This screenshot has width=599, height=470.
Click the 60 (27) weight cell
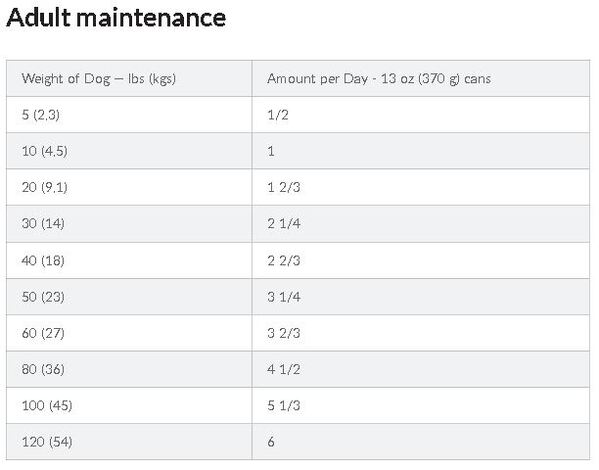point(129,333)
